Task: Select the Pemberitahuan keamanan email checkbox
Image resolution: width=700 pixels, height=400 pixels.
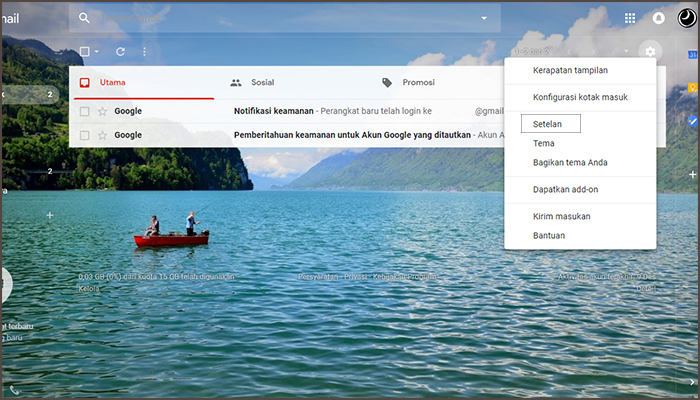Action: (85, 135)
